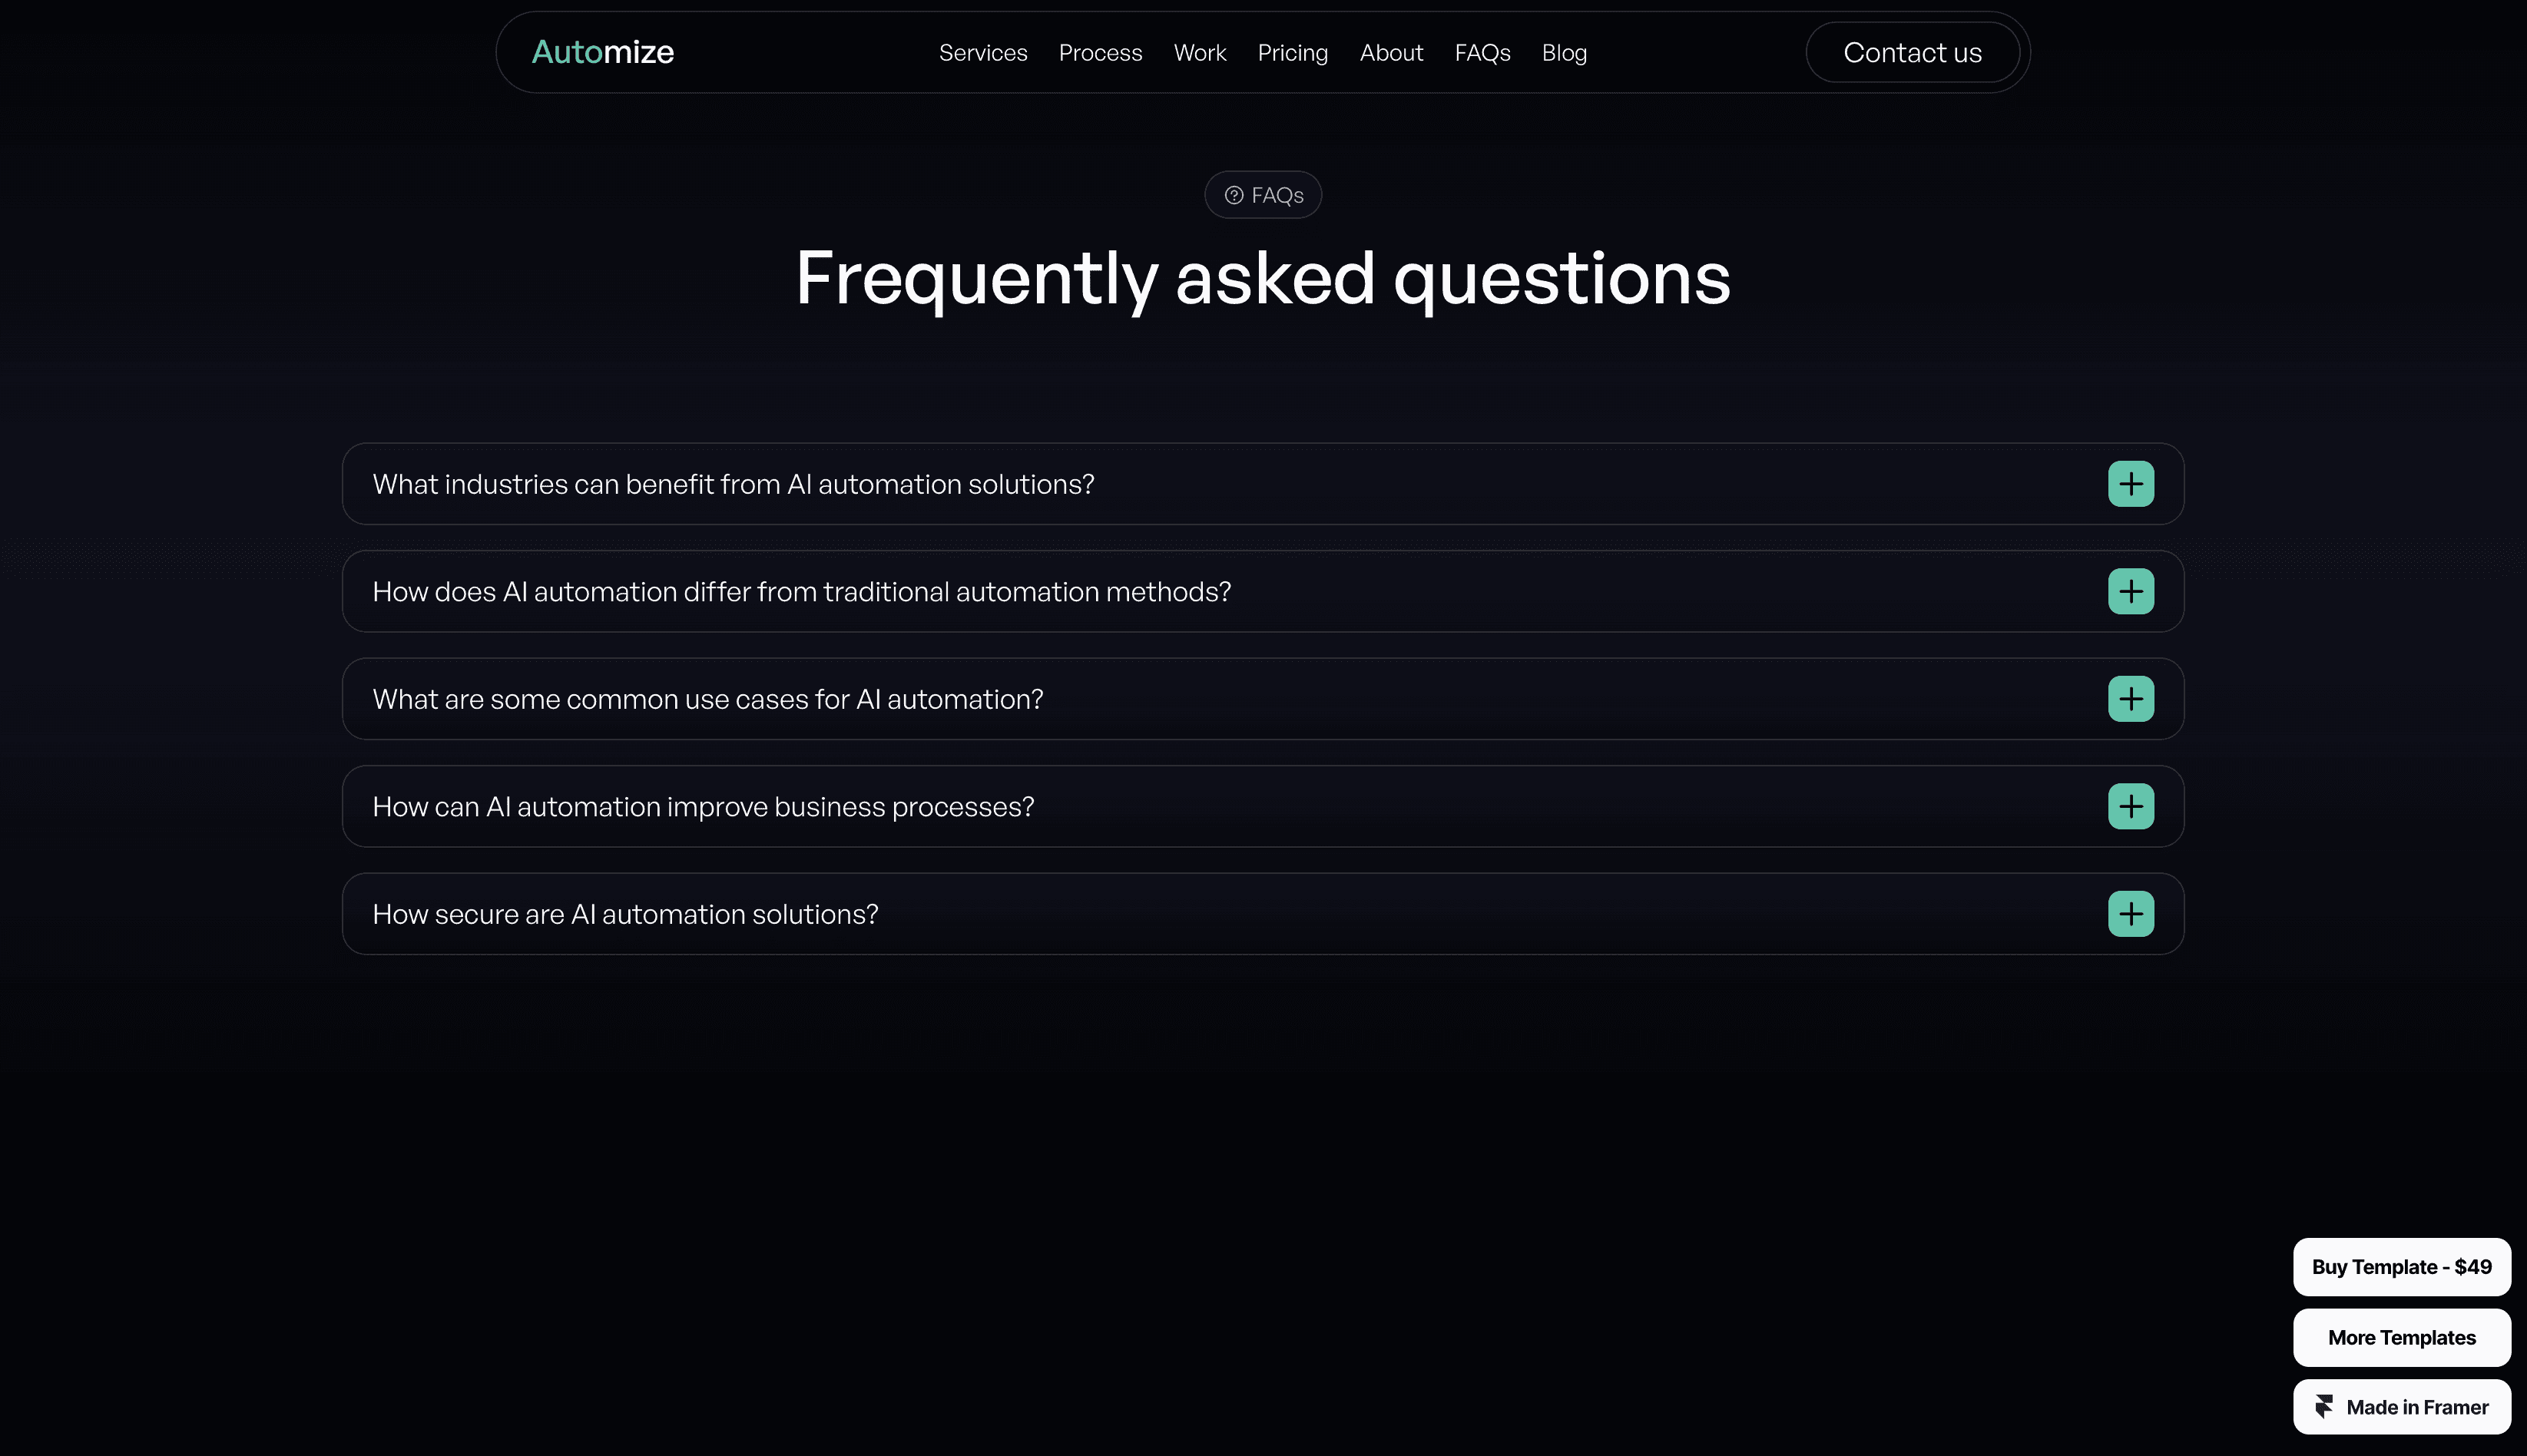This screenshot has height=1456, width=2527.
Task: Open the More Templates link
Action: tap(2401, 1337)
